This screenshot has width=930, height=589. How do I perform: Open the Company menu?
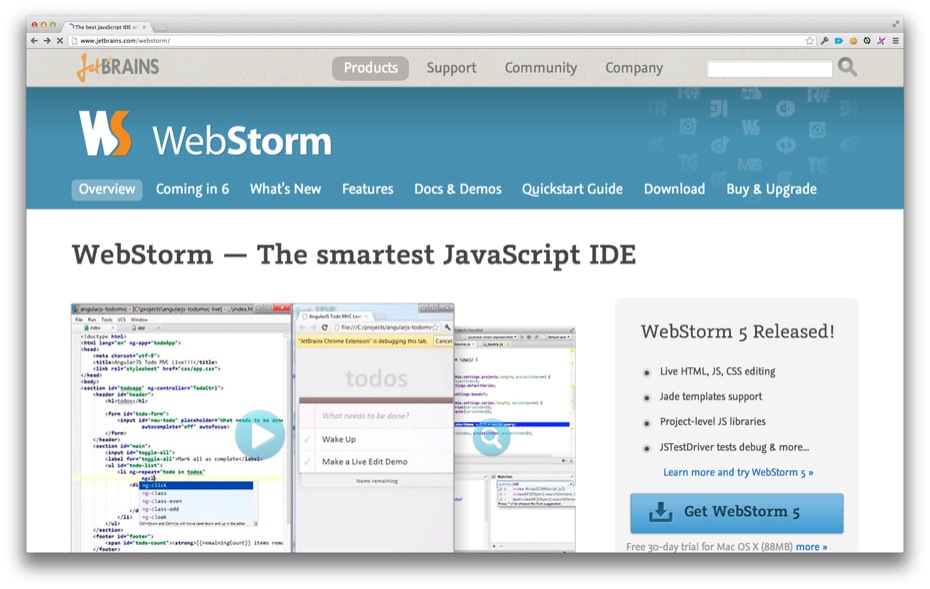(634, 68)
